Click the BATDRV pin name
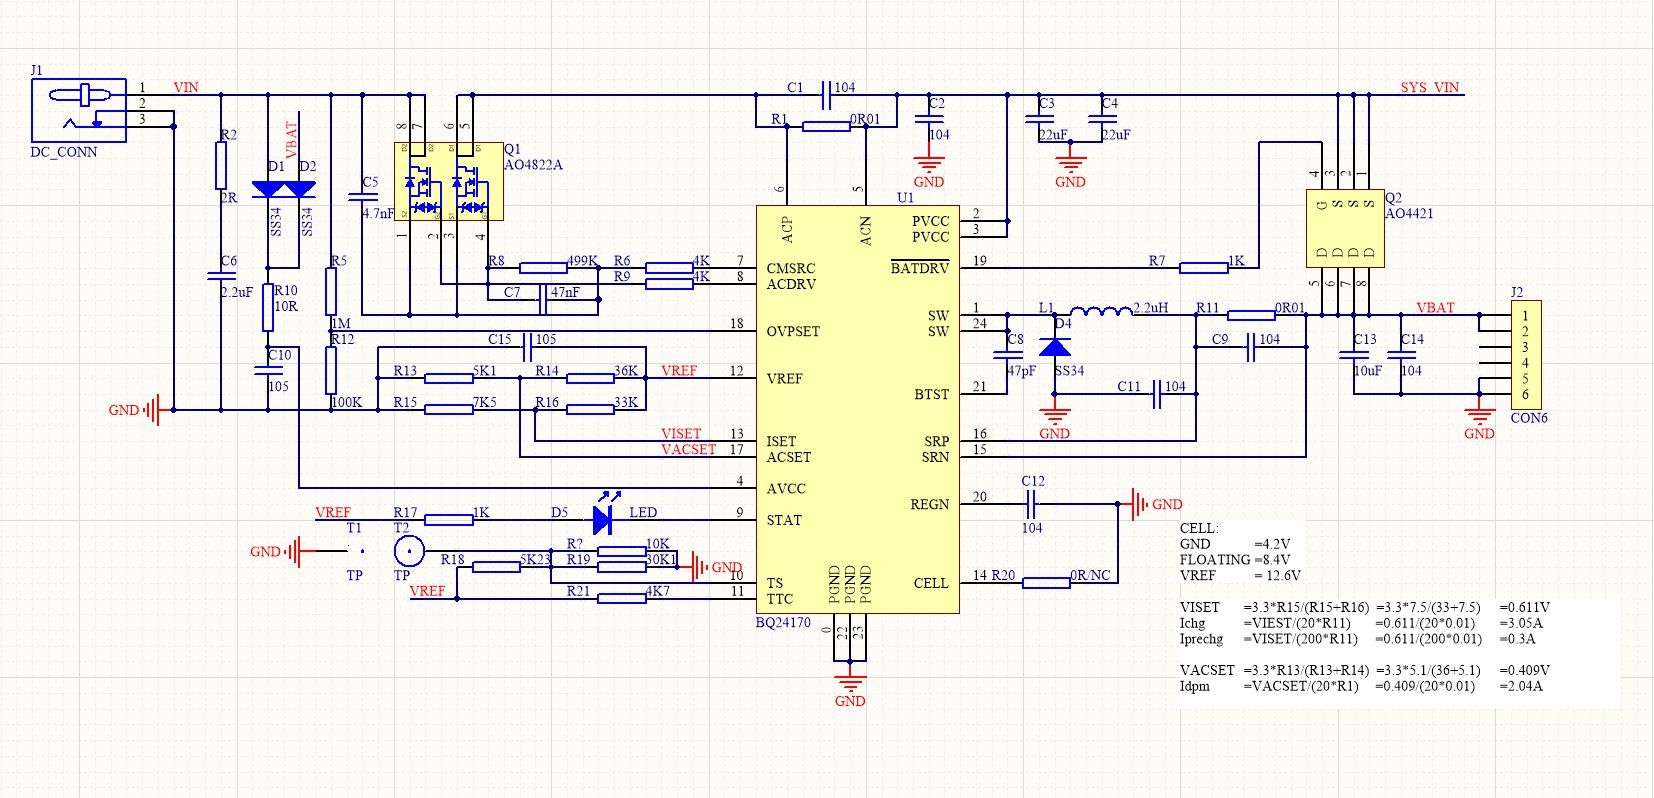Viewport: 1654px width, 798px height. tap(920, 268)
